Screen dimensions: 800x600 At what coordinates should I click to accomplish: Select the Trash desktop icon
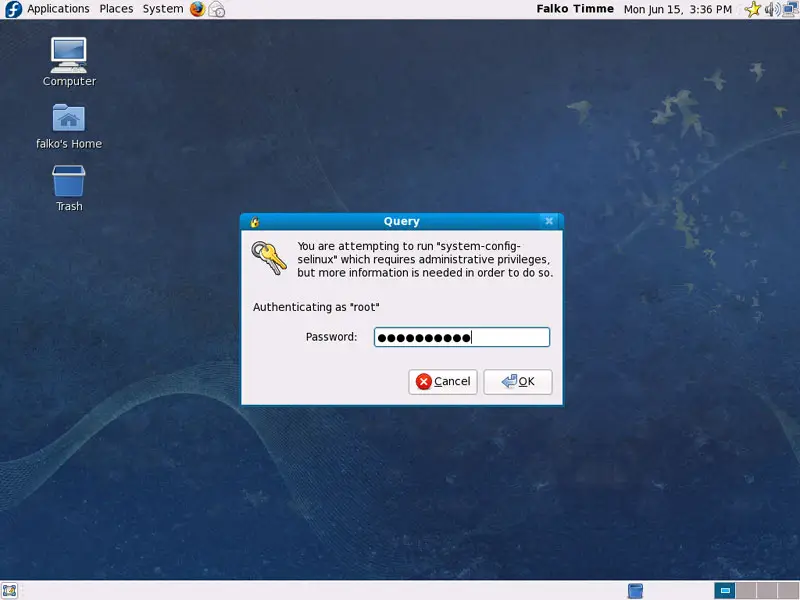pyautogui.click(x=69, y=188)
